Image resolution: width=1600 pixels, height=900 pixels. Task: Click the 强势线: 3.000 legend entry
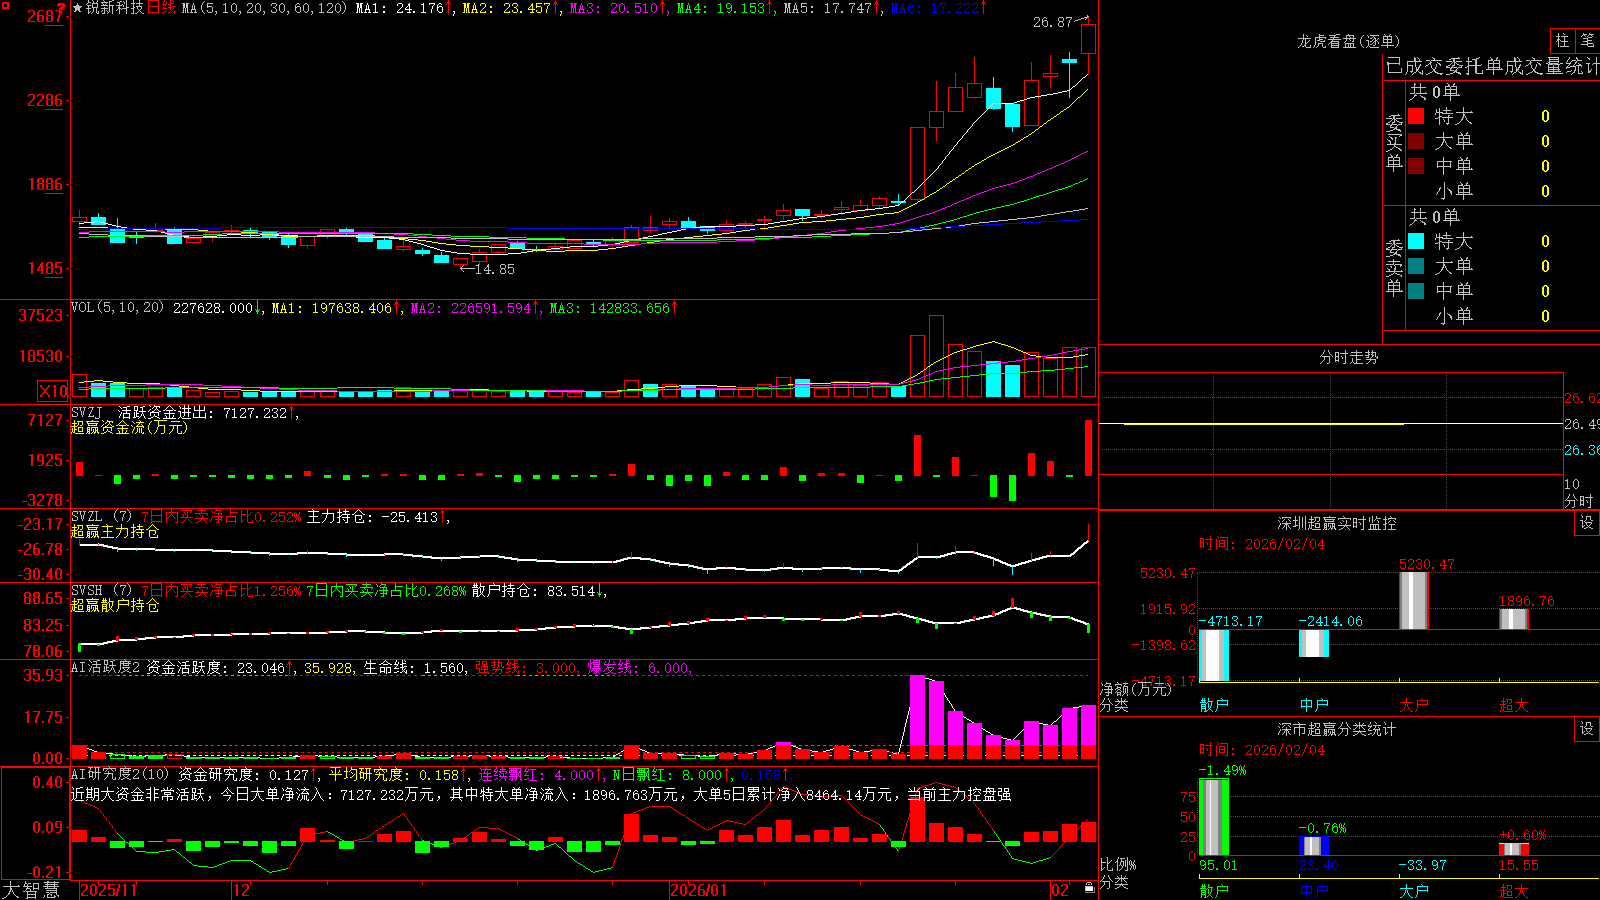tap(526, 667)
